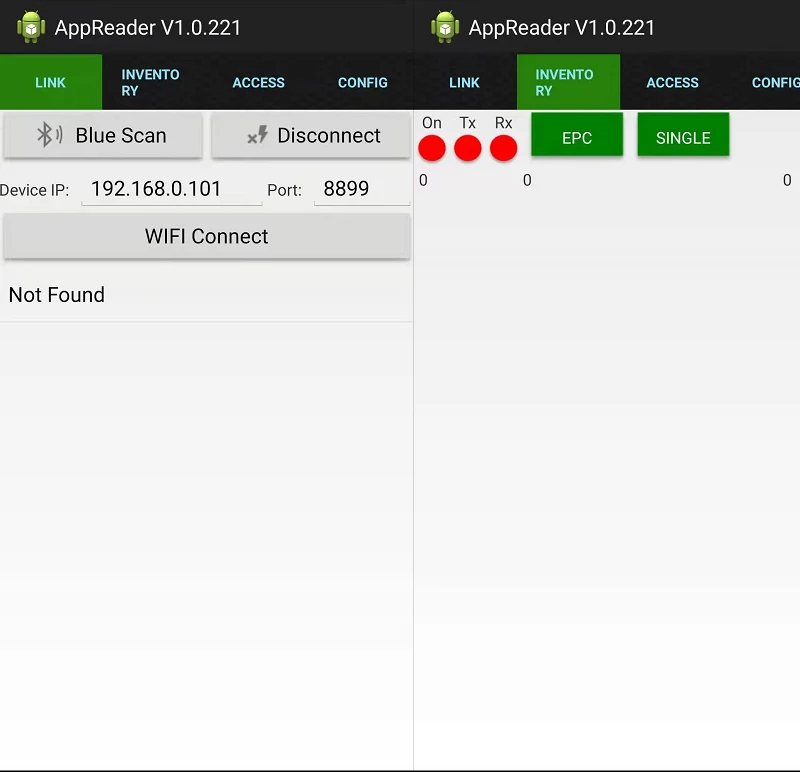Open ACCESS tab in right screen

(x=672, y=82)
